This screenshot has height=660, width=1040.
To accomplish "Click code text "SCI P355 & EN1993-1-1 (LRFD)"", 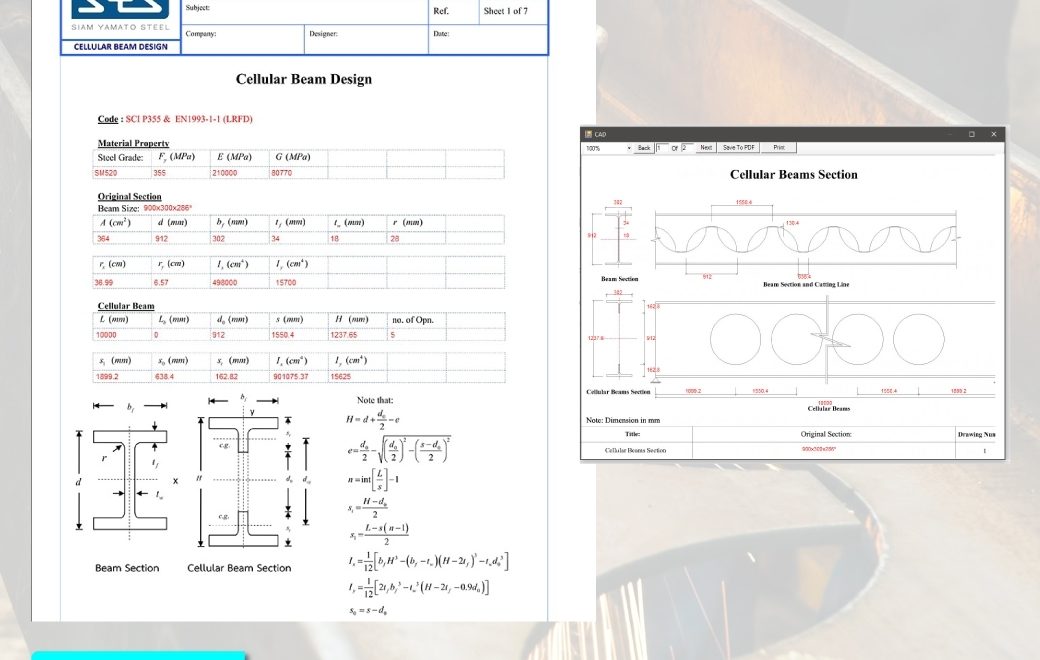I will tap(189, 119).
